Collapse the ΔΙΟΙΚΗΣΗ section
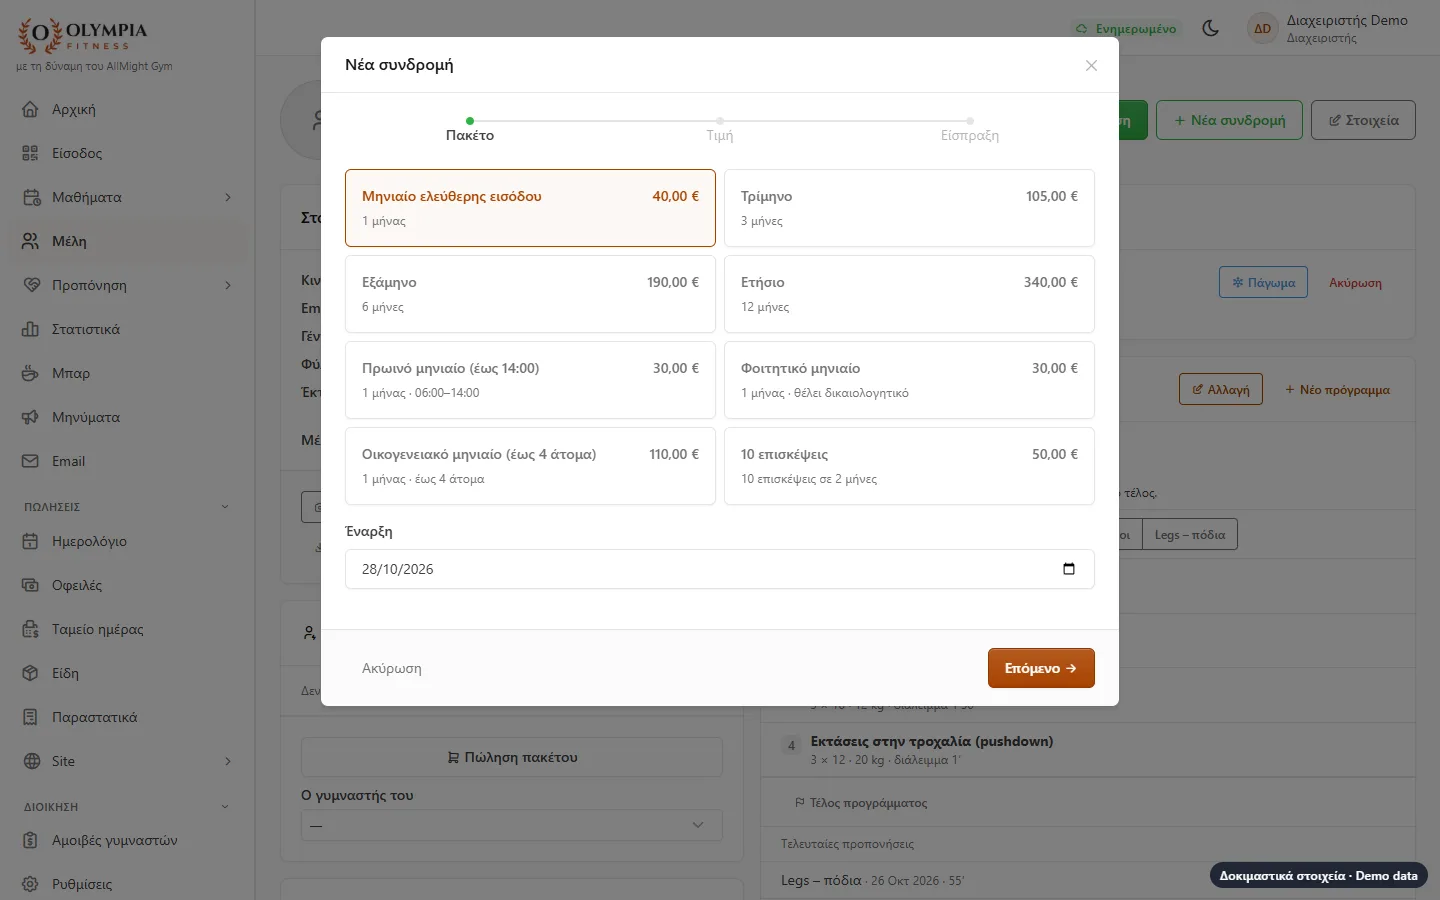 [225, 807]
